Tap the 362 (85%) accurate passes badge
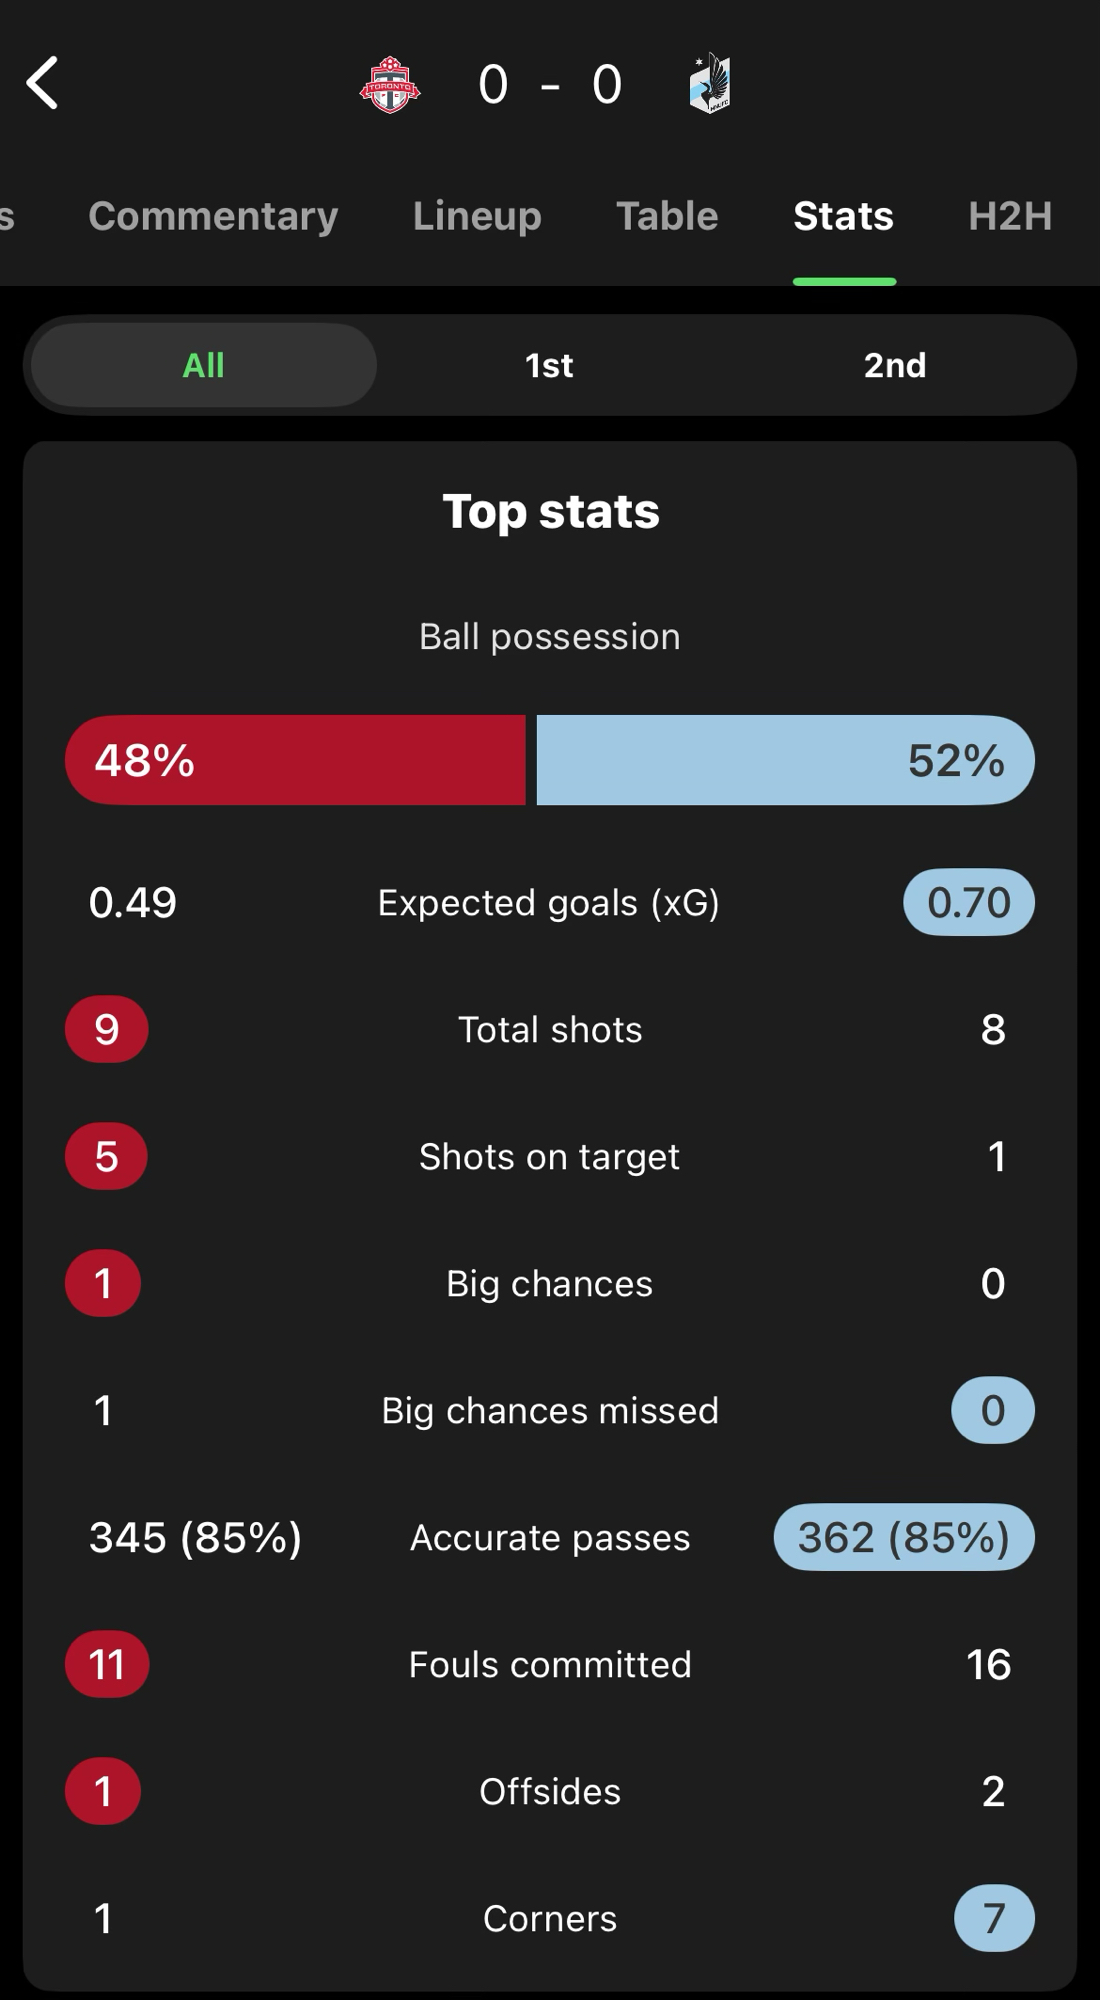The image size is (1100, 2000). 903,1537
